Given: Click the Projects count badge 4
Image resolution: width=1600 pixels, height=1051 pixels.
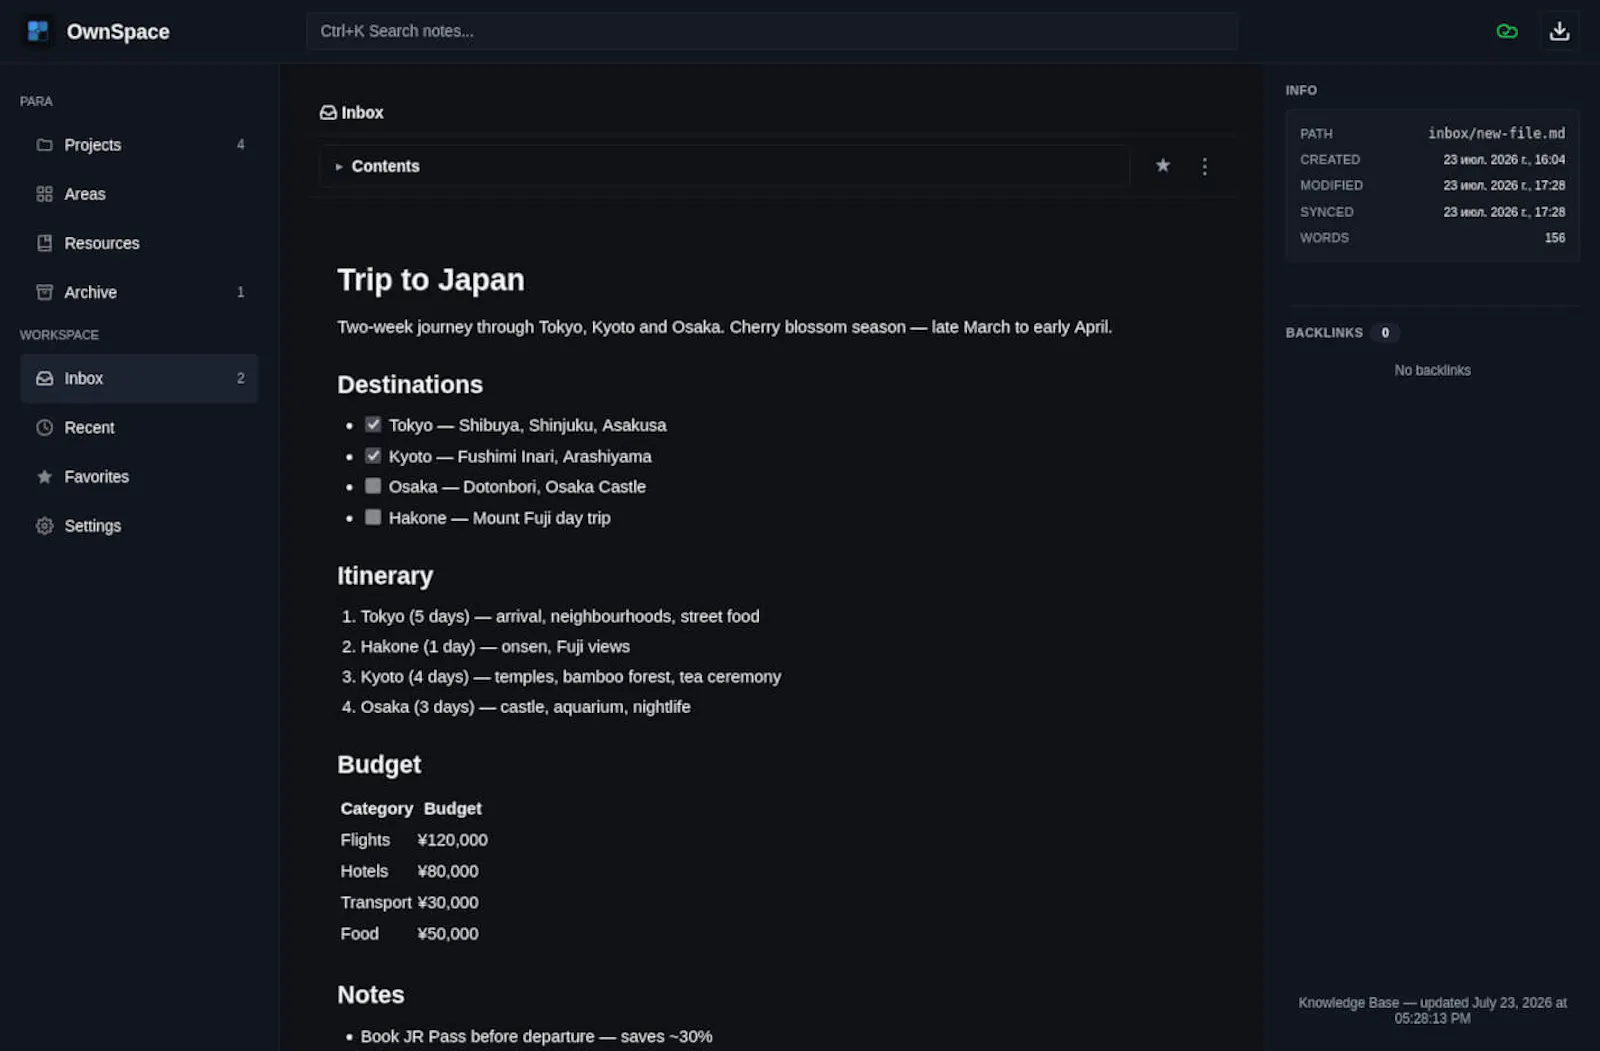Looking at the screenshot, I should 240,145.
